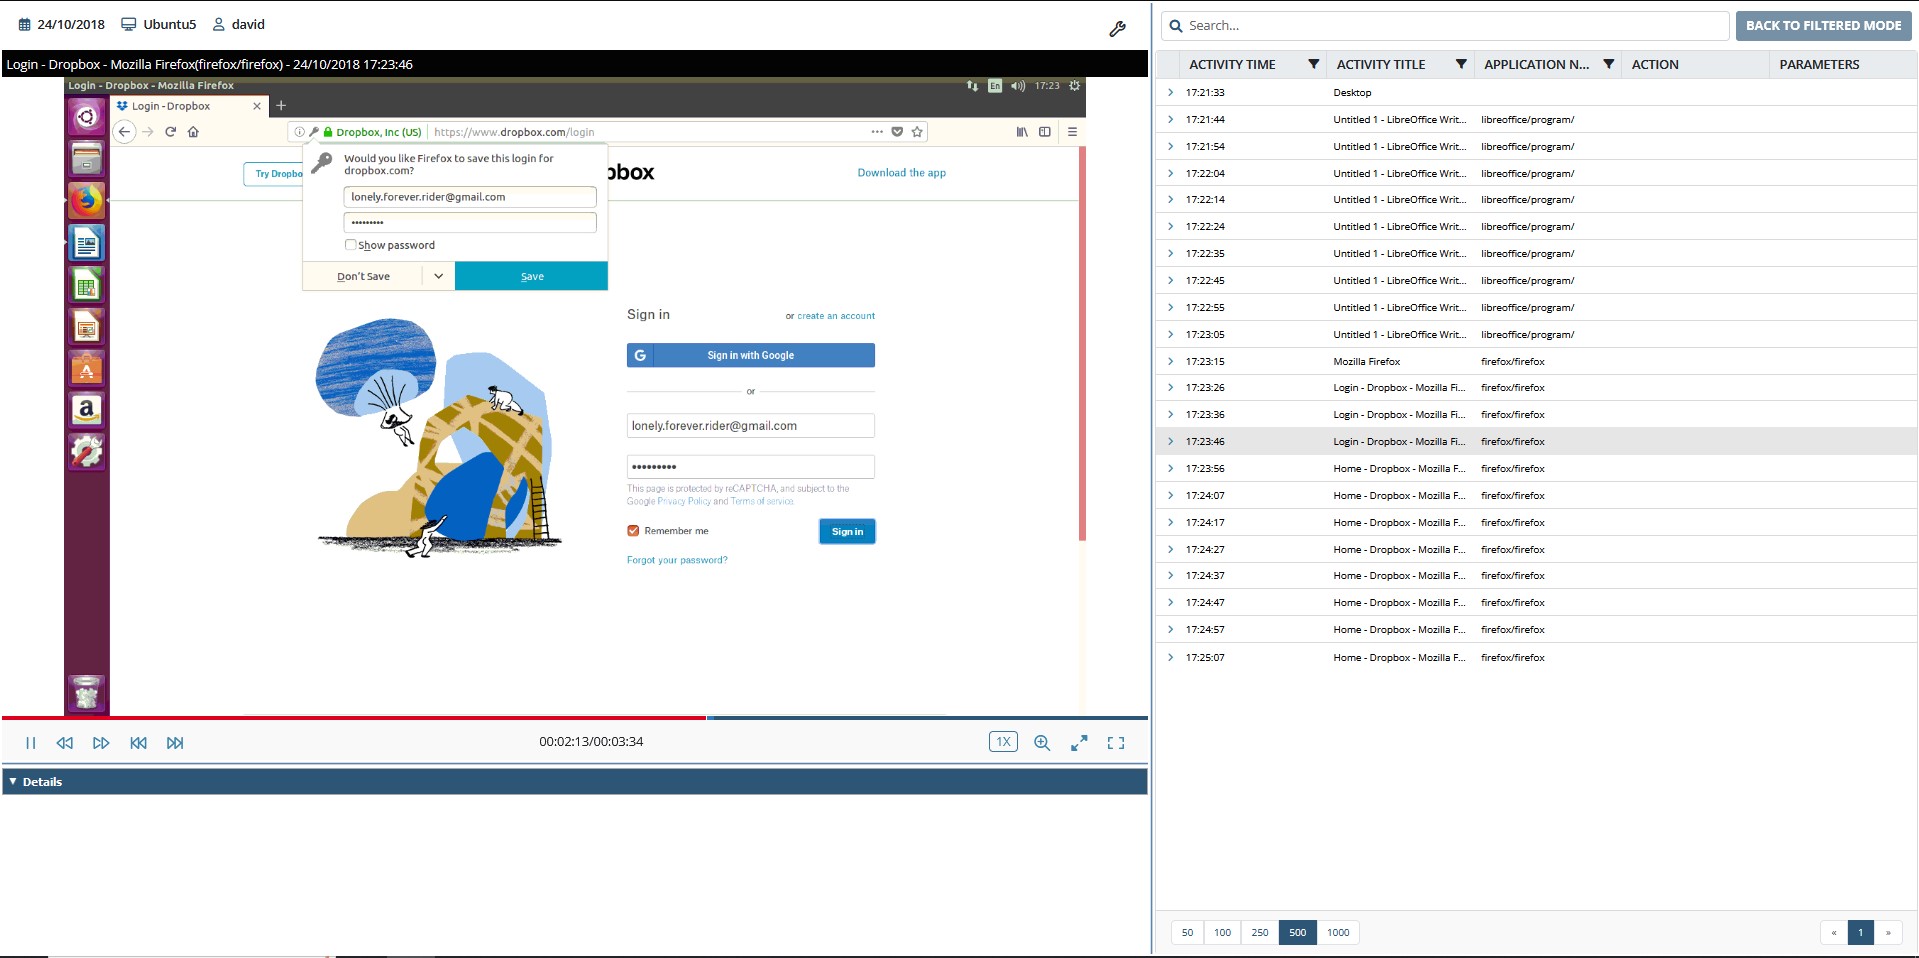Open Don't Save dropdown arrow
1919x958 pixels.
pyautogui.click(x=438, y=276)
